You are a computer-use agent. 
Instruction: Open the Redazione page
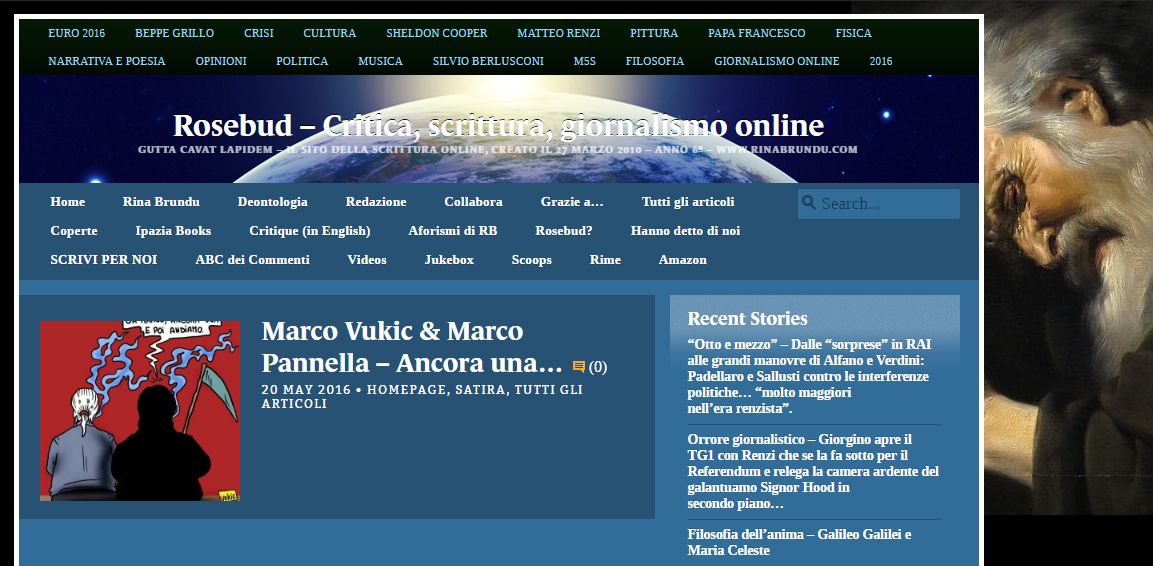click(x=376, y=201)
